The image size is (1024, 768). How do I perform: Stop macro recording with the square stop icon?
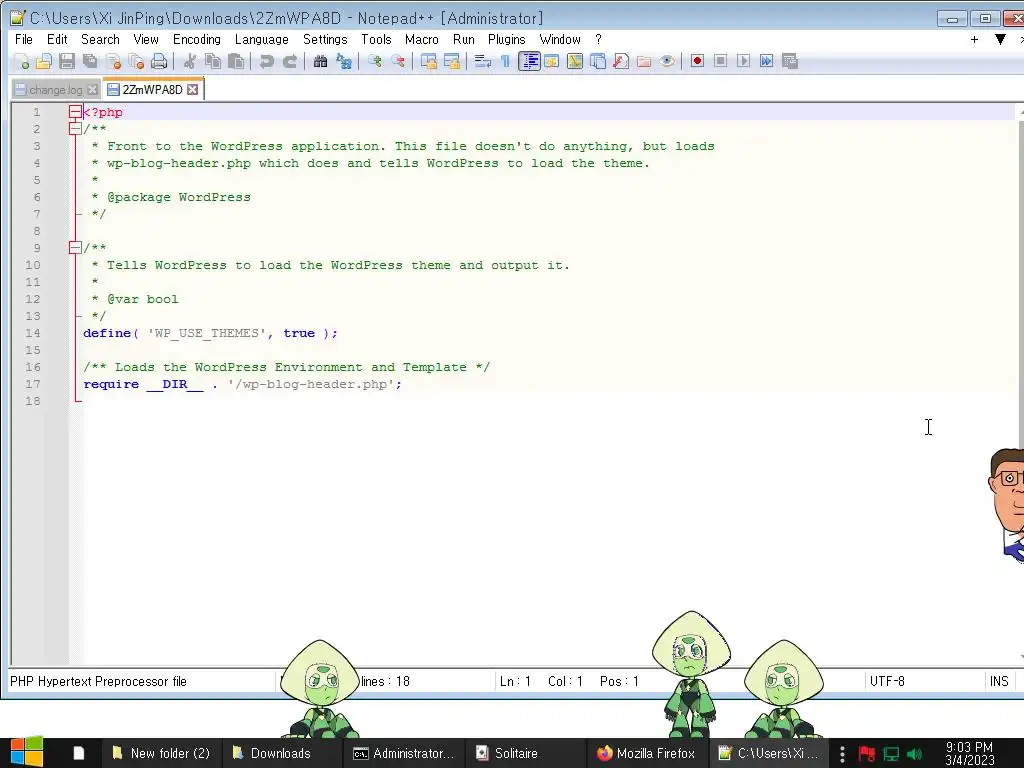720,61
